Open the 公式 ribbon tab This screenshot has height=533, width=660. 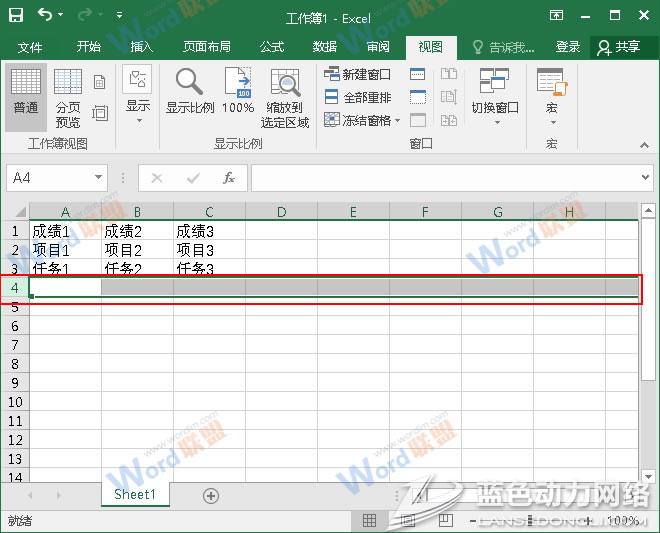click(x=272, y=47)
